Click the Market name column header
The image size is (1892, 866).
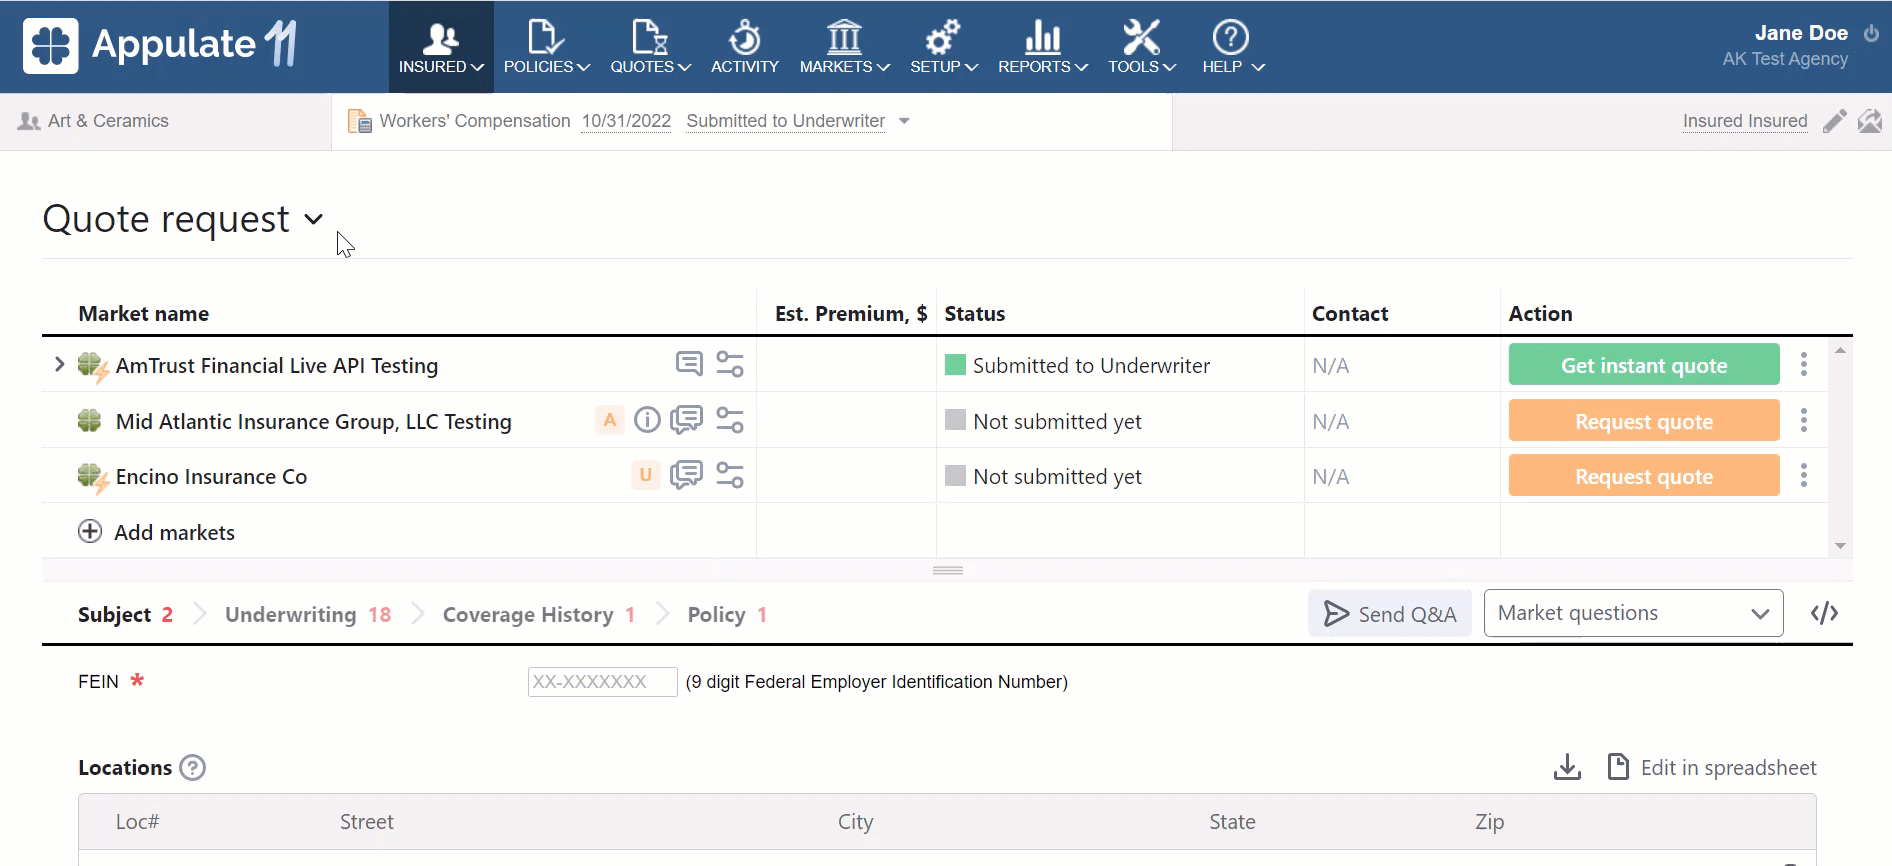[144, 313]
